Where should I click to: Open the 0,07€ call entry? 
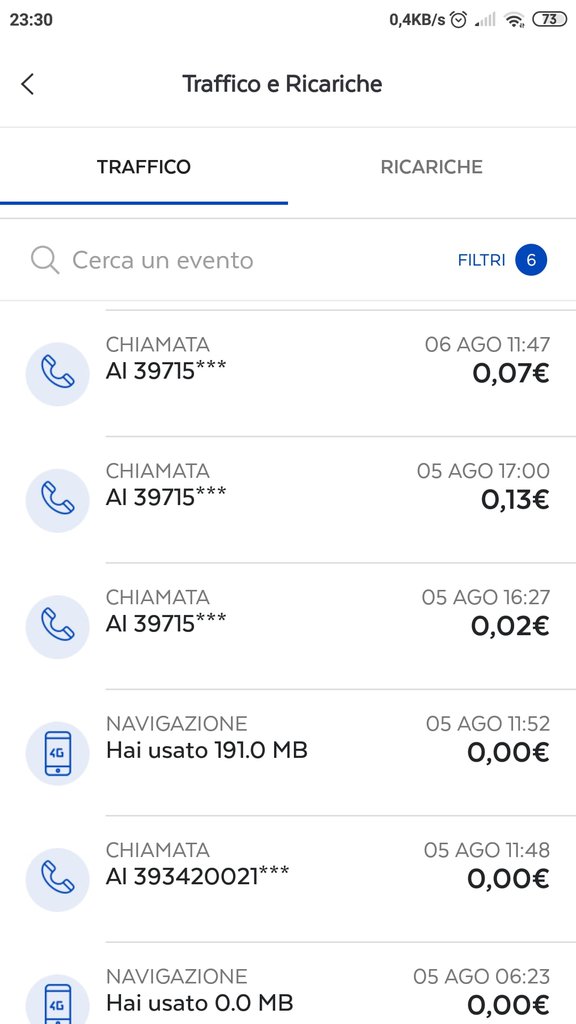click(288, 374)
